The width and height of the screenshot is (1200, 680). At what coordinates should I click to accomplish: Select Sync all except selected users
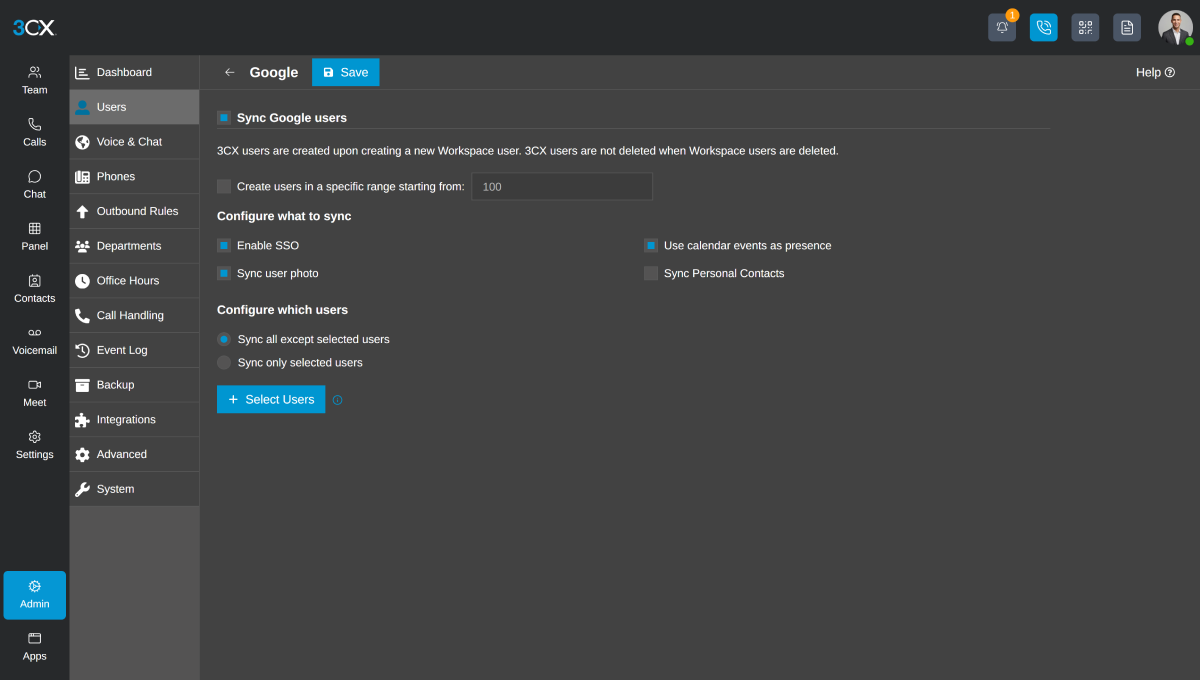point(224,339)
